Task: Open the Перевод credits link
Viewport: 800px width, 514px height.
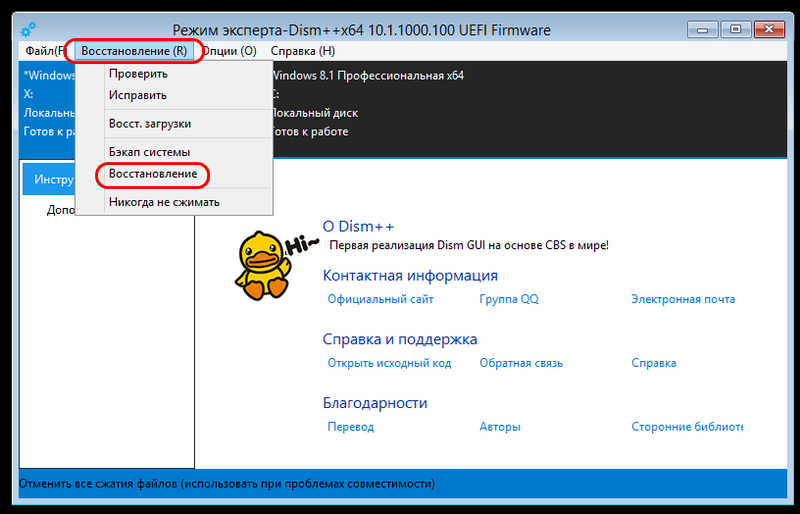Action: click(x=351, y=427)
